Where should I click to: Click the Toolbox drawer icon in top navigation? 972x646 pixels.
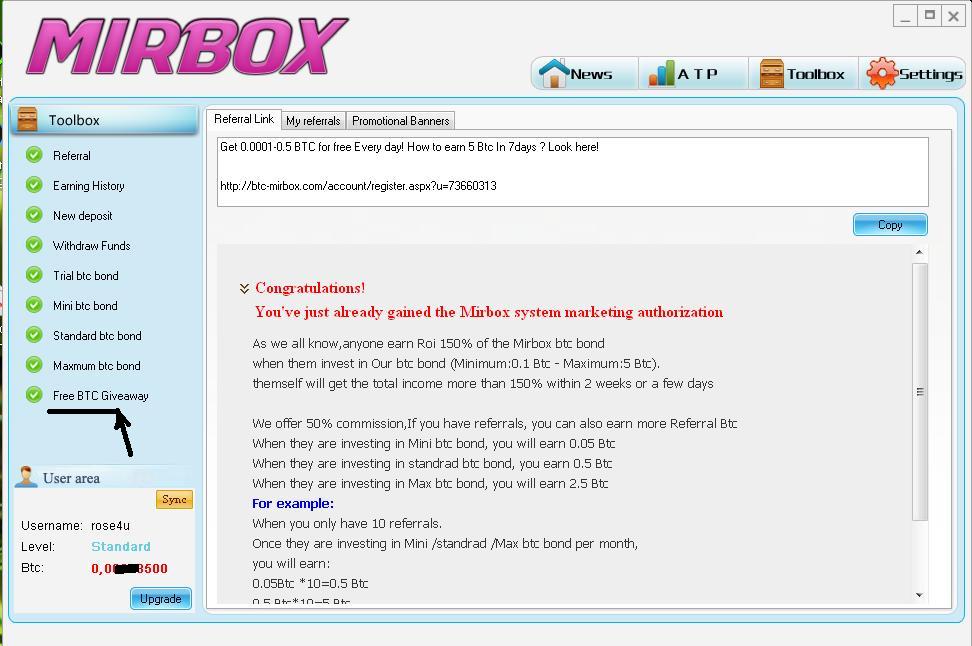(x=772, y=73)
